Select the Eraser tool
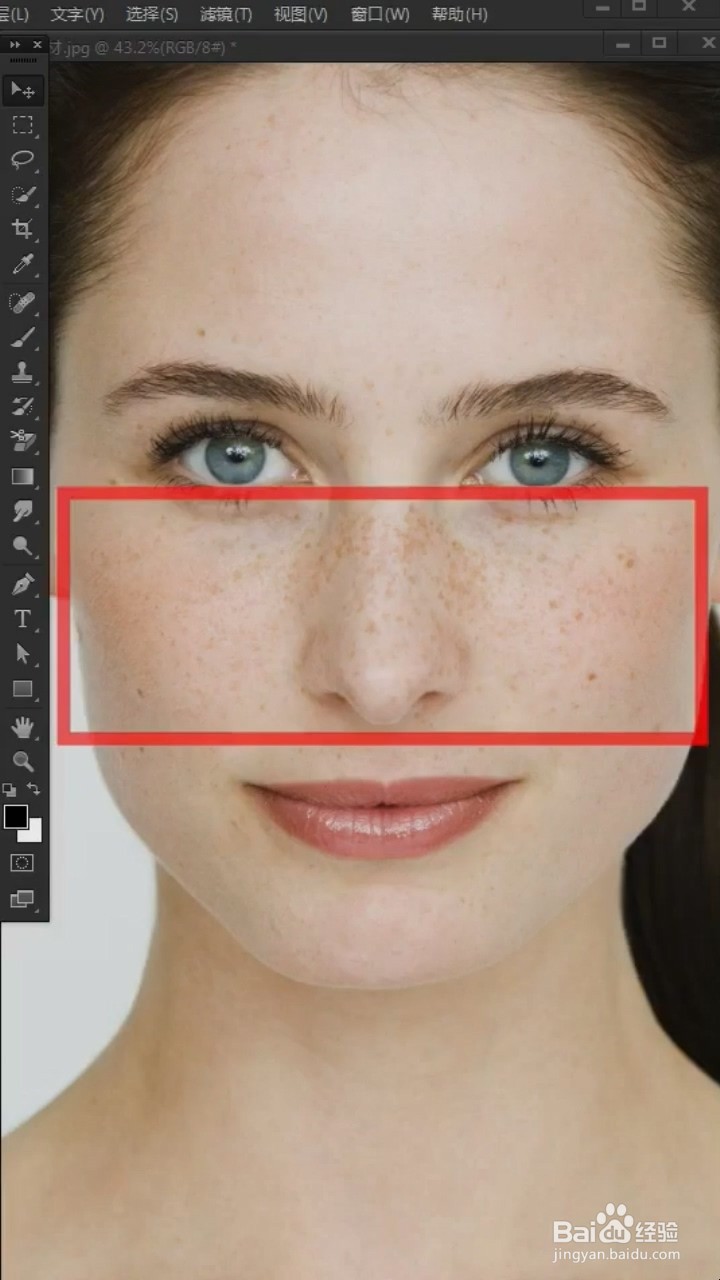 click(22, 441)
